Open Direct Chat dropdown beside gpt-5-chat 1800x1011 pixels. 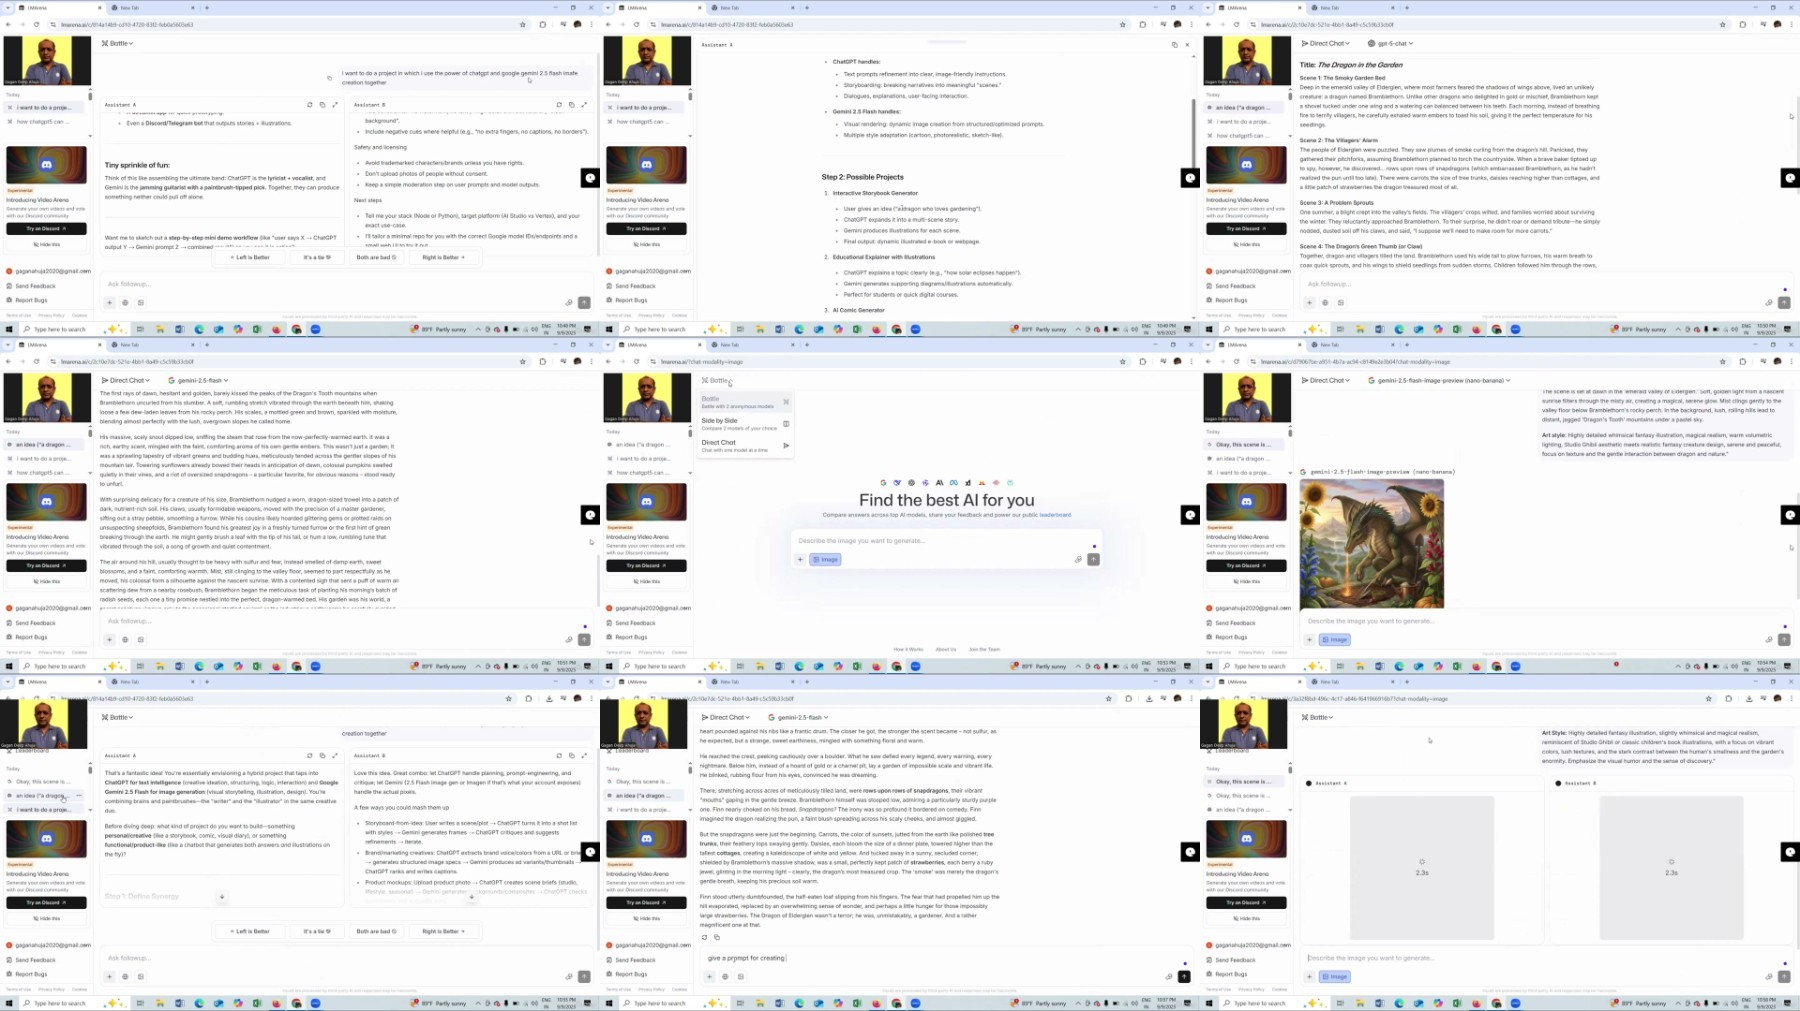1325,43
